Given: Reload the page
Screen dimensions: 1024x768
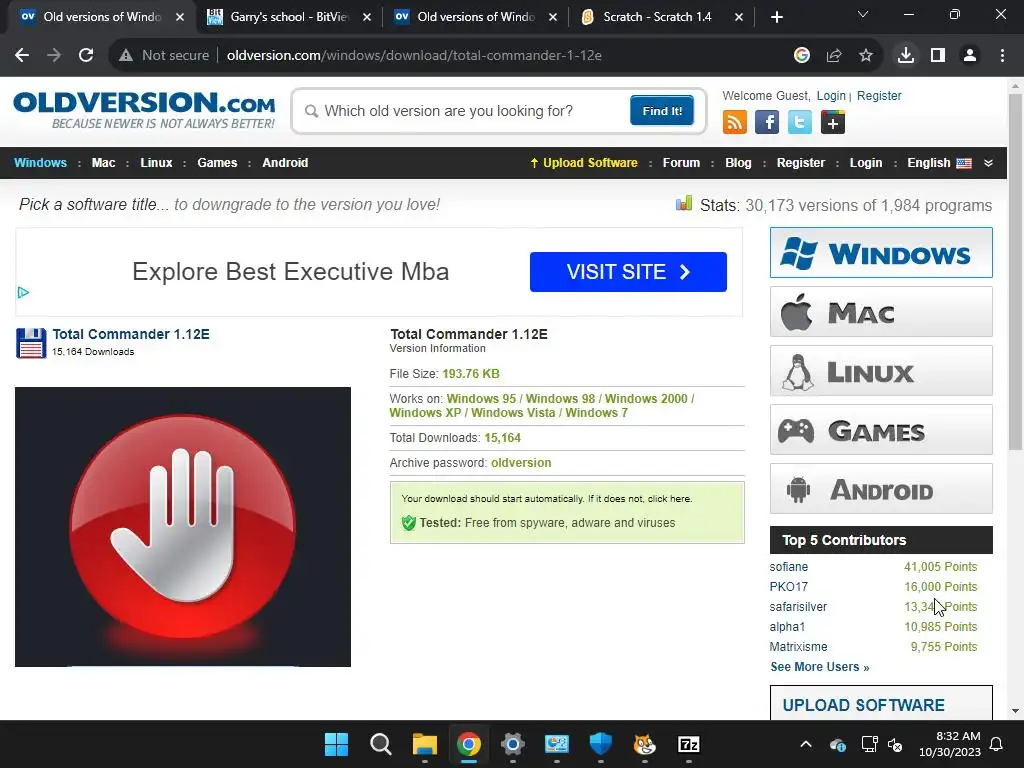Looking at the screenshot, I should [x=86, y=56].
